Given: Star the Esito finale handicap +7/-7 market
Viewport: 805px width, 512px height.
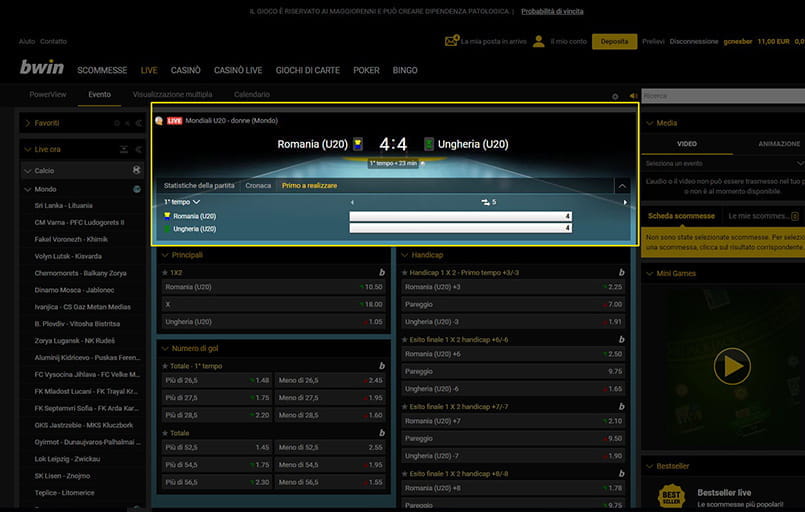Looking at the screenshot, I should (405, 407).
